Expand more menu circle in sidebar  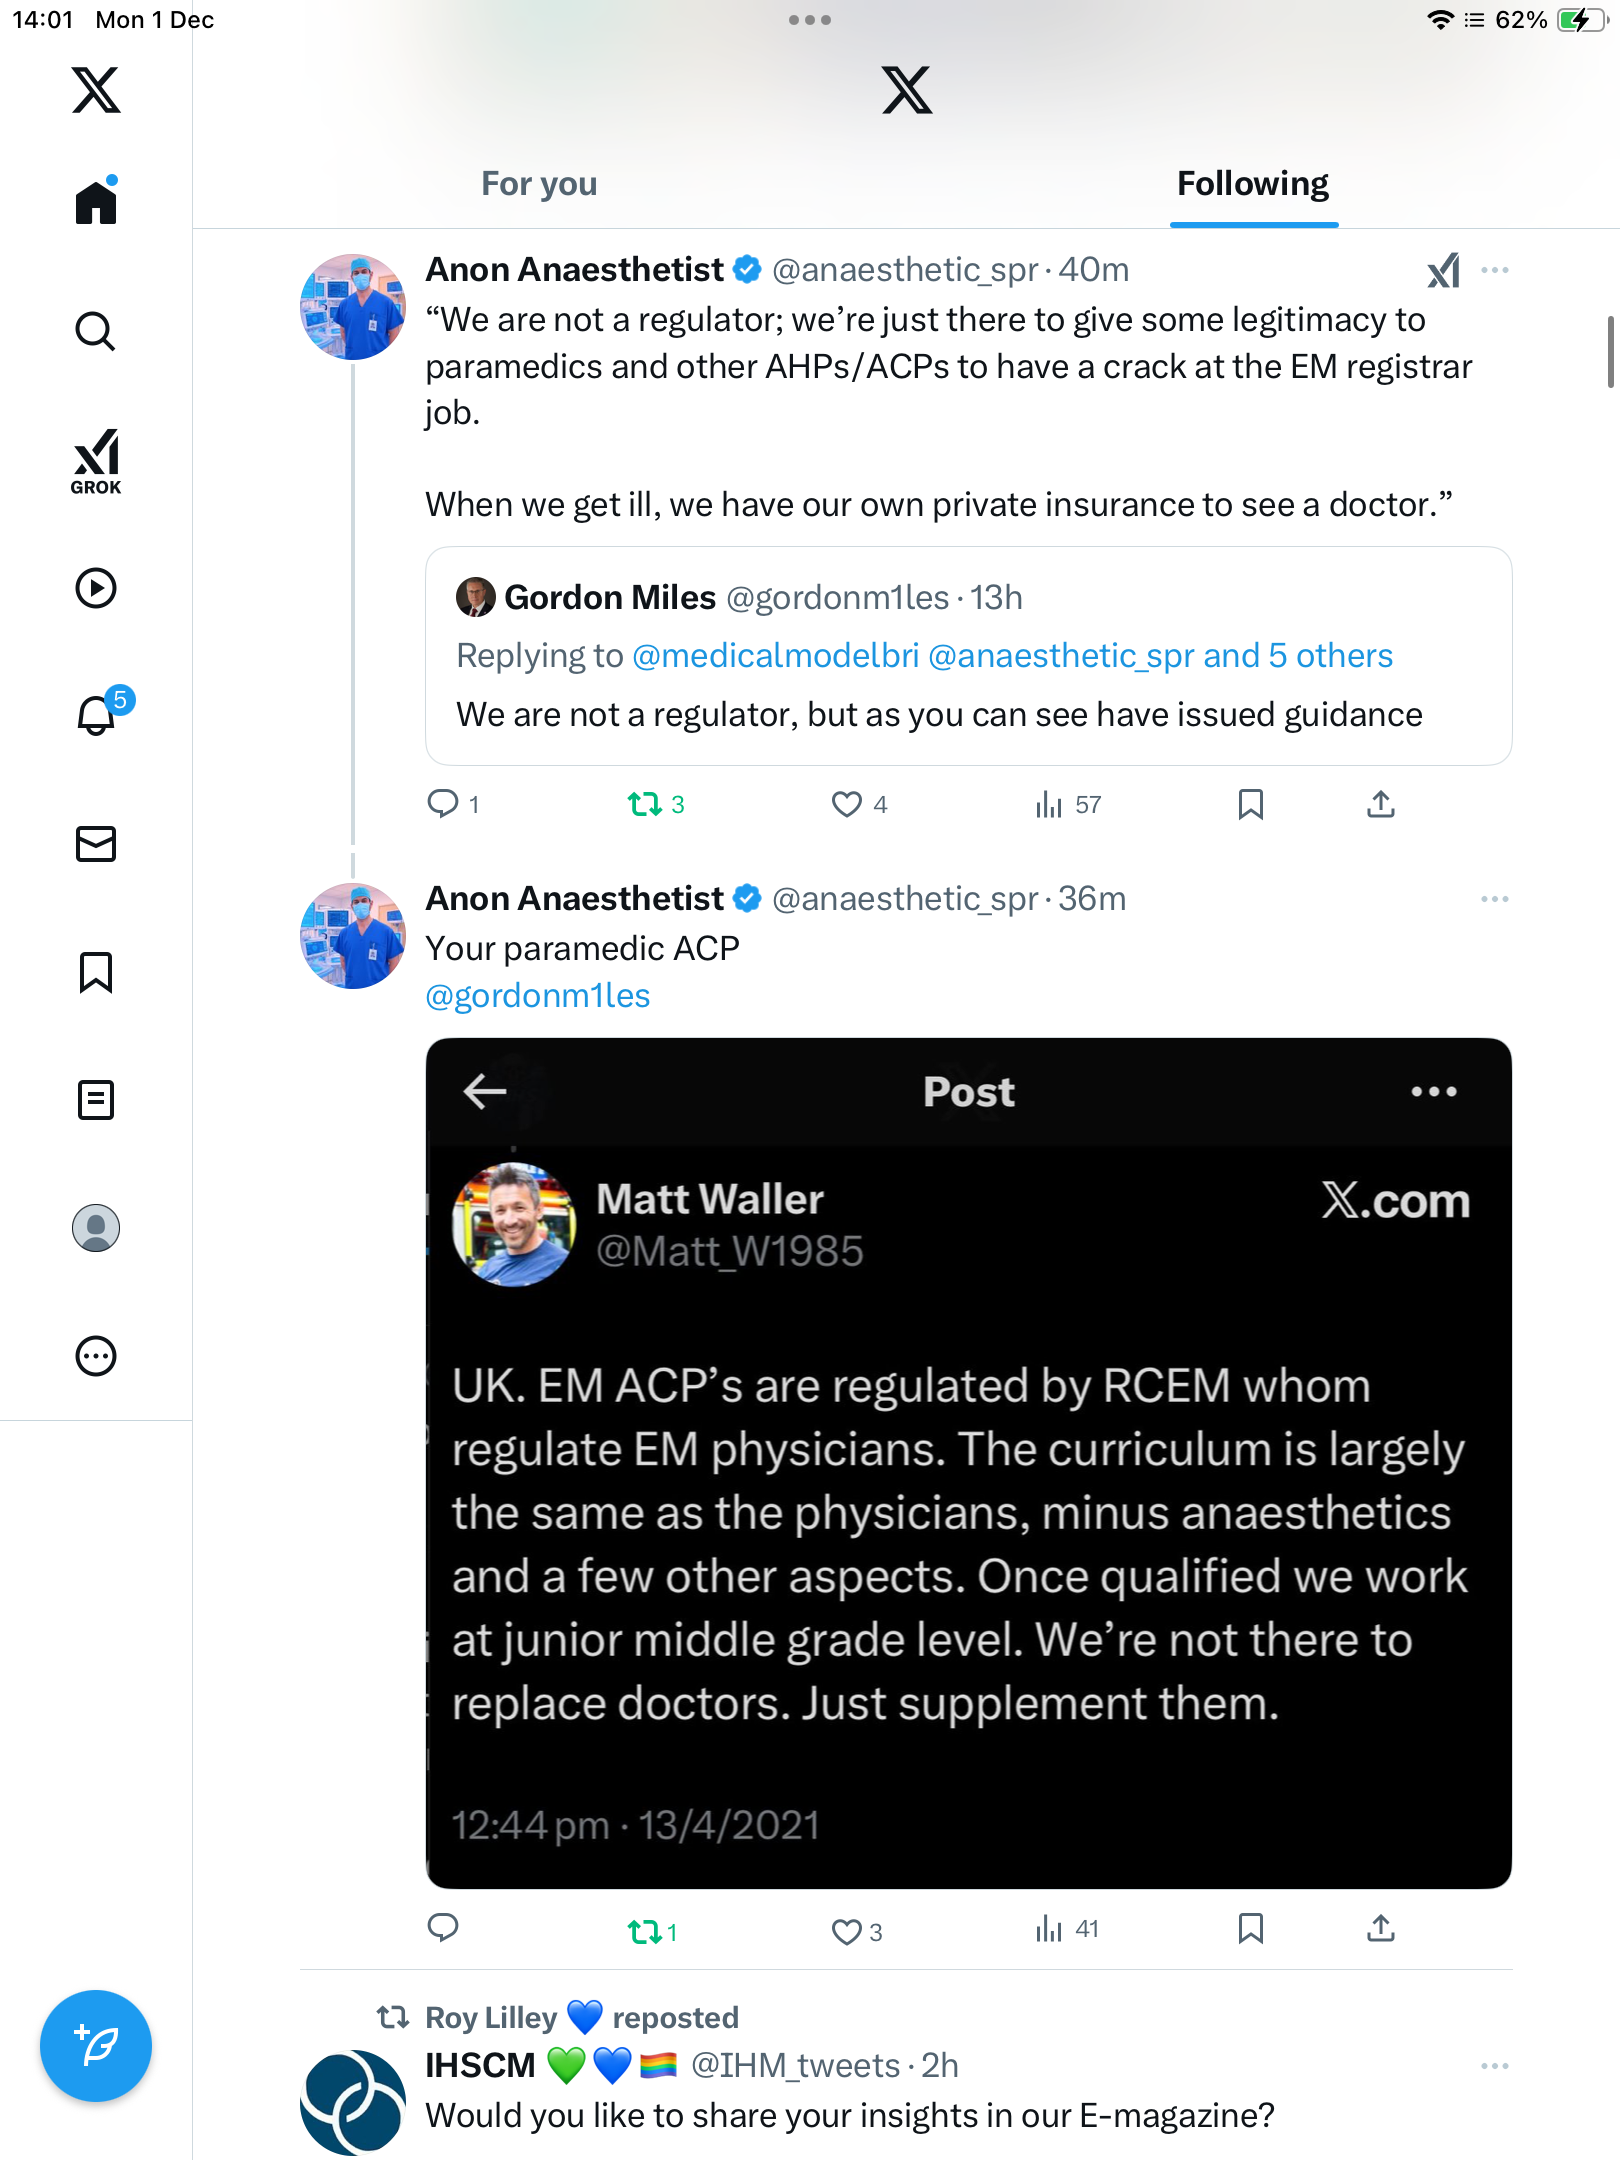tap(96, 1356)
